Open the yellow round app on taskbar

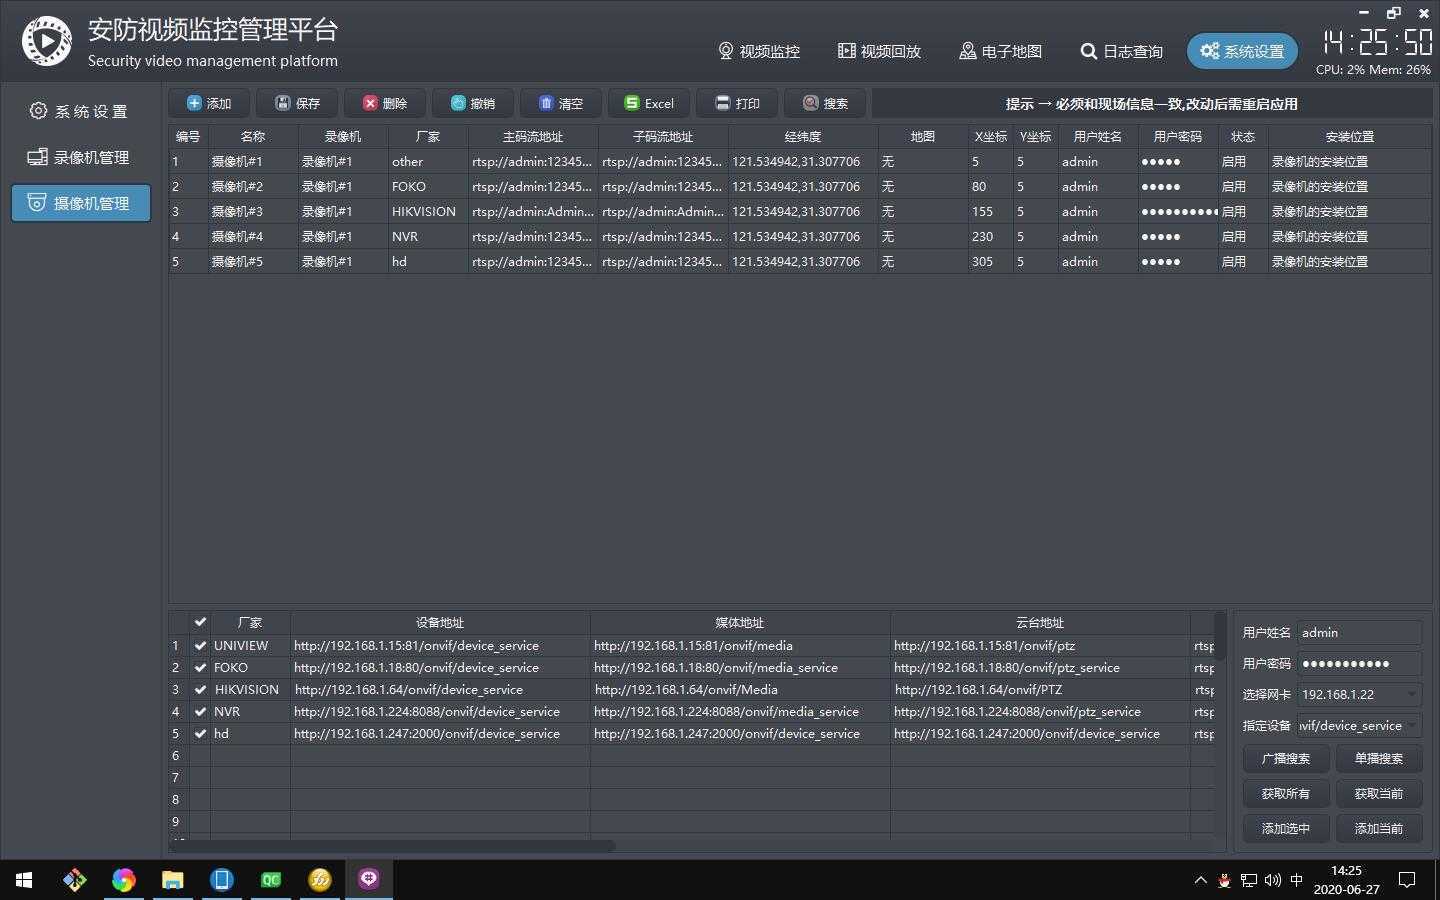click(x=320, y=880)
